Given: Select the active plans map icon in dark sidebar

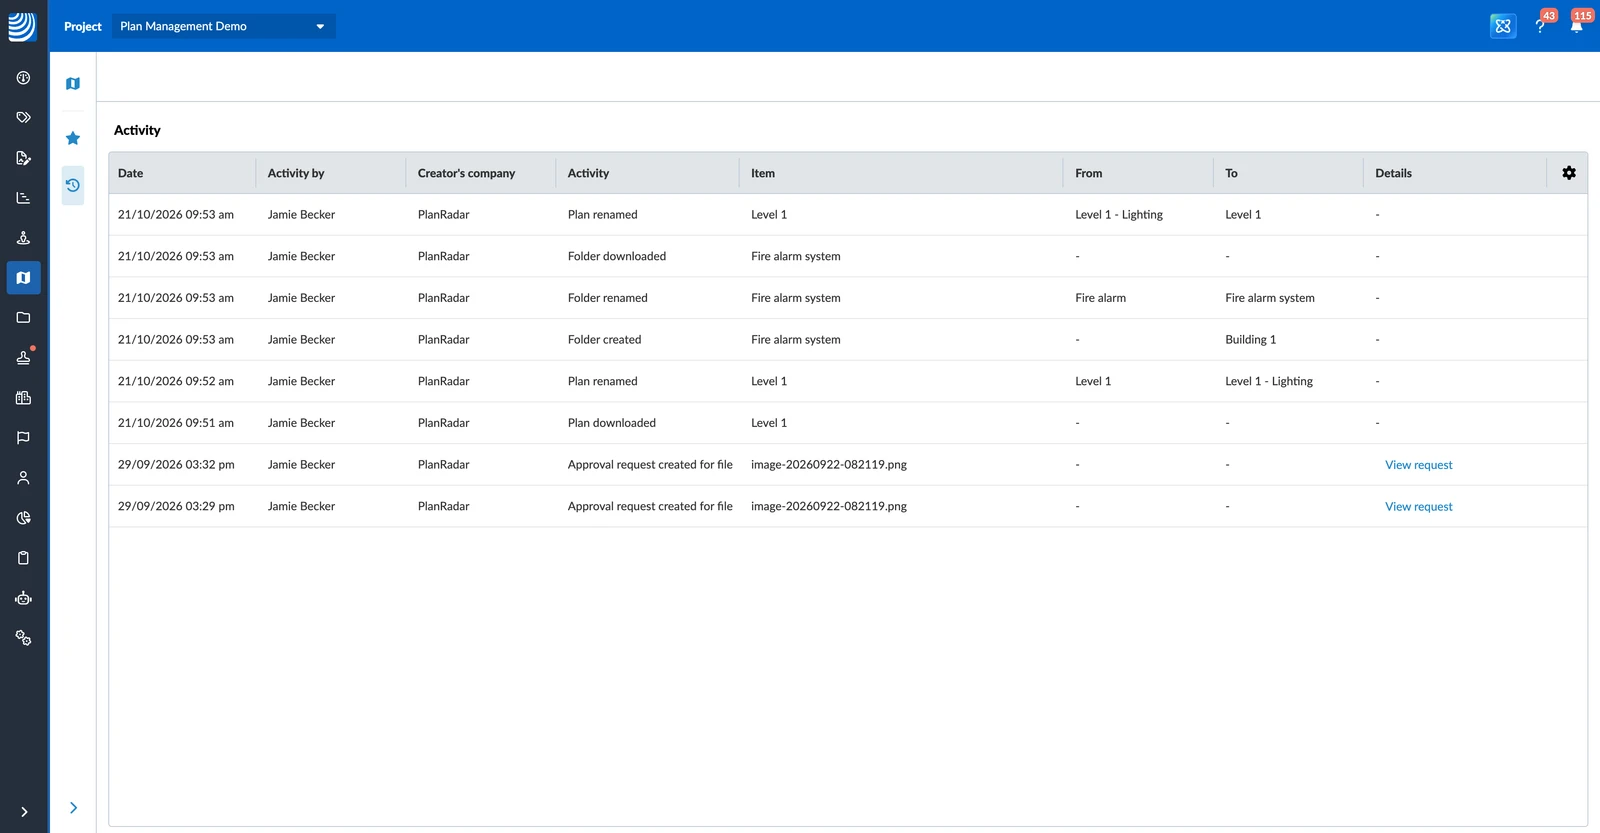Looking at the screenshot, I should click(x=23, y=278).
